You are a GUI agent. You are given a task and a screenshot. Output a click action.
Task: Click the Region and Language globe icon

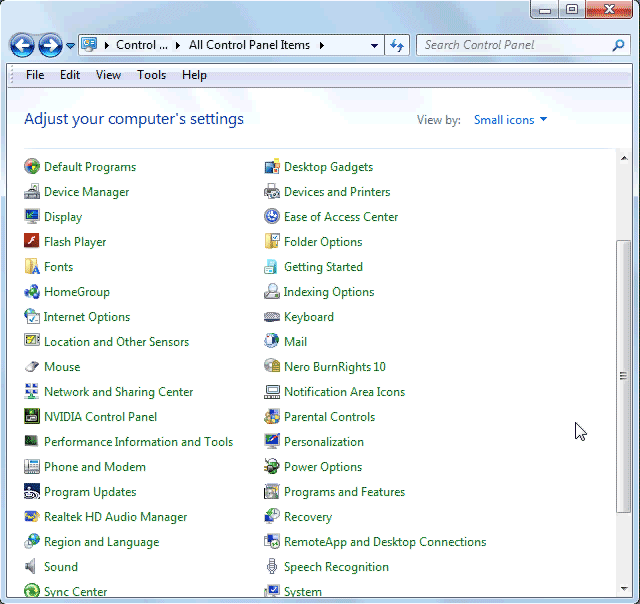(x=32, y=542)
